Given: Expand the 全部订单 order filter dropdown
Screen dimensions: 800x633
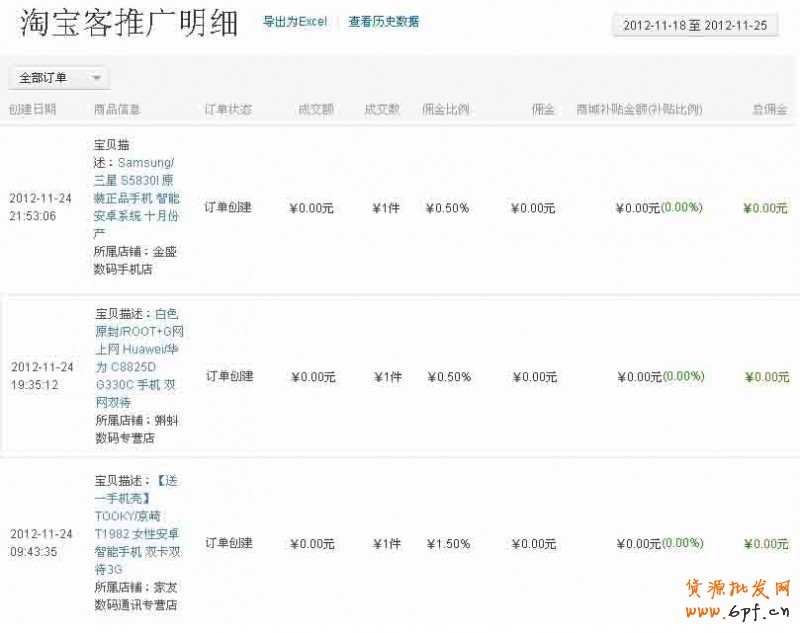Looking at the screenshot, I should click(x=58, y=78).
